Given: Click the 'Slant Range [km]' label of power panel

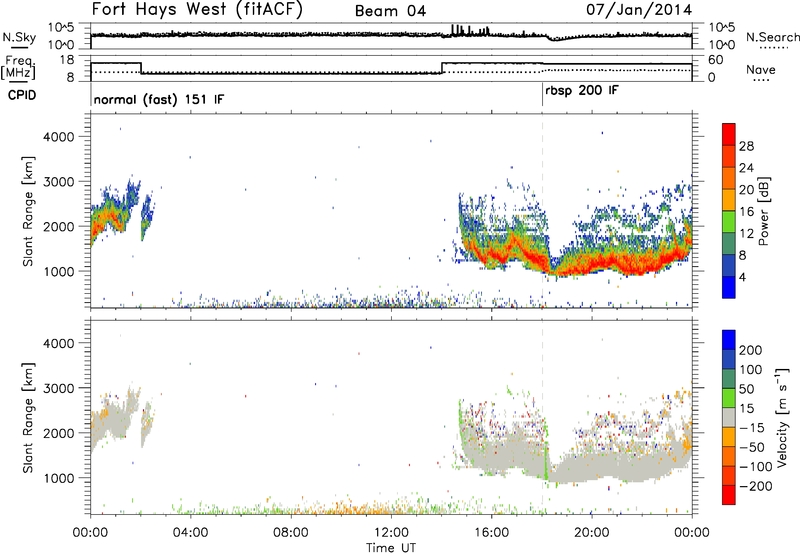Looking at the screenshot, I should click(28, 211).
